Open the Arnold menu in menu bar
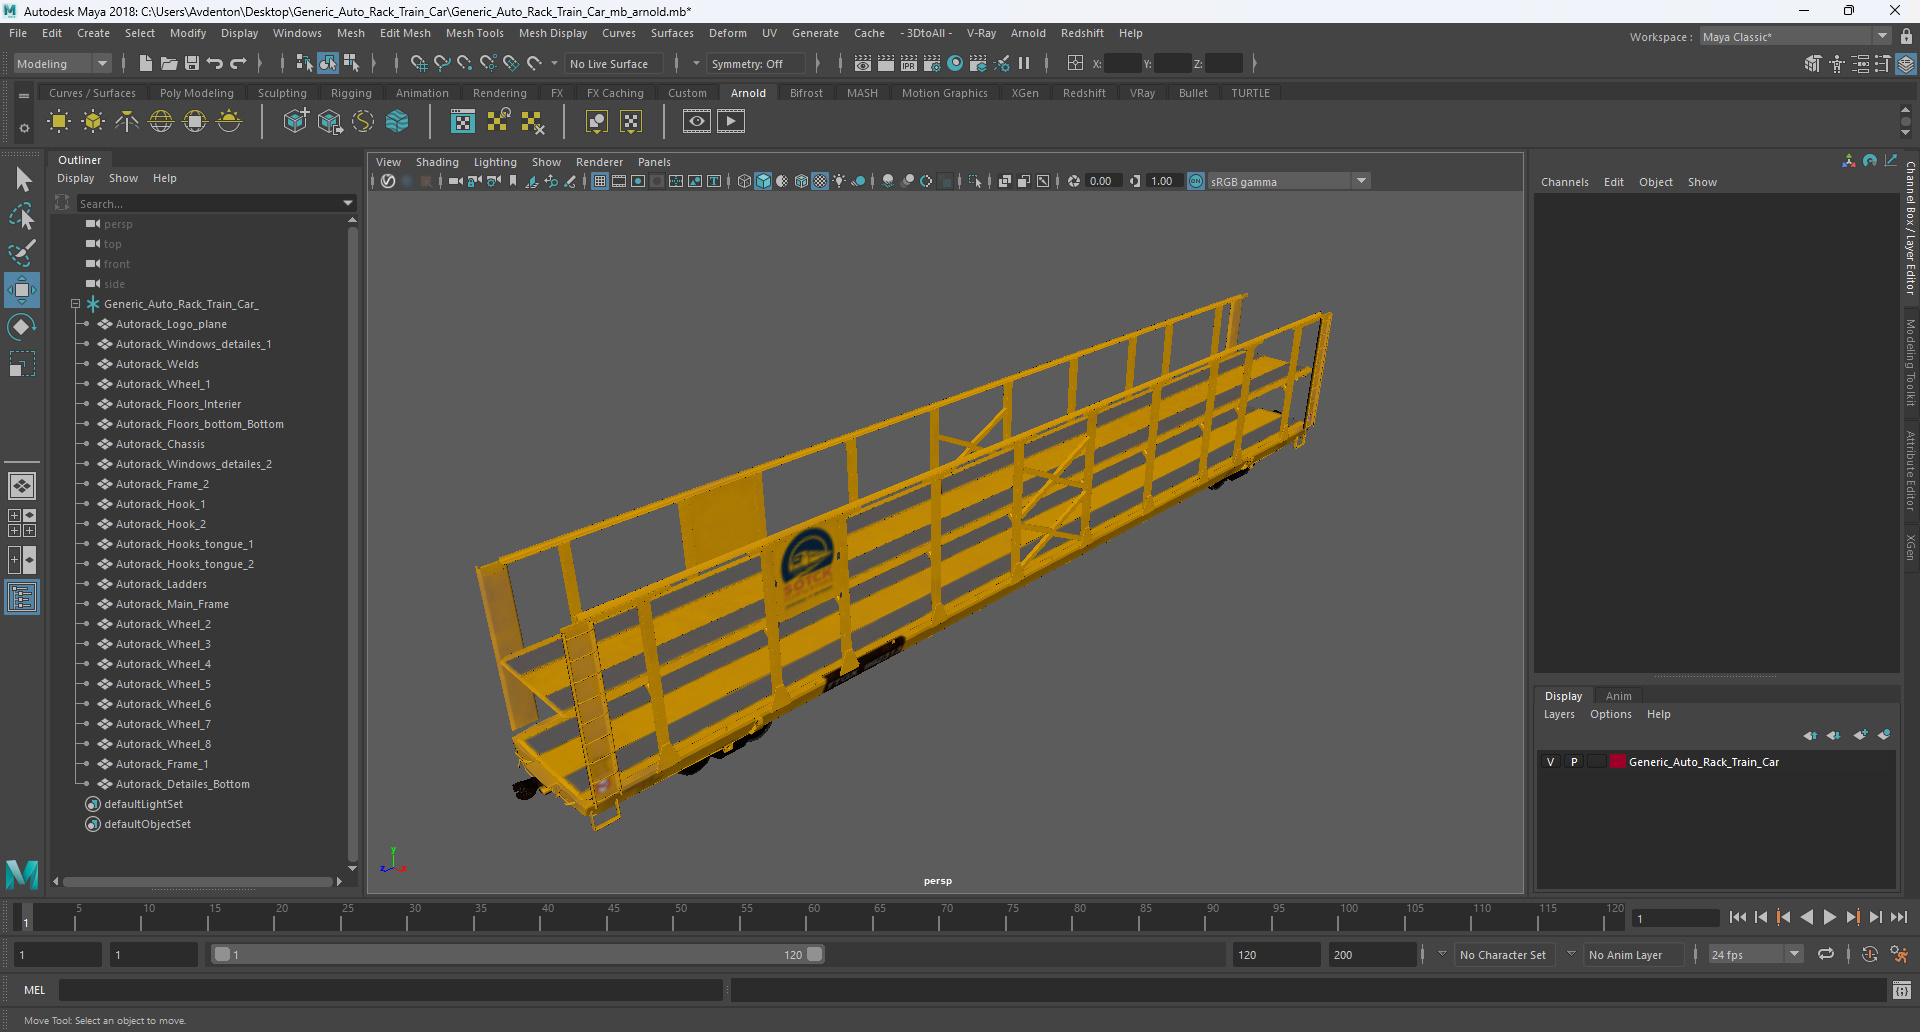The image size is (1920, 1032). [x=1028, y=33]
